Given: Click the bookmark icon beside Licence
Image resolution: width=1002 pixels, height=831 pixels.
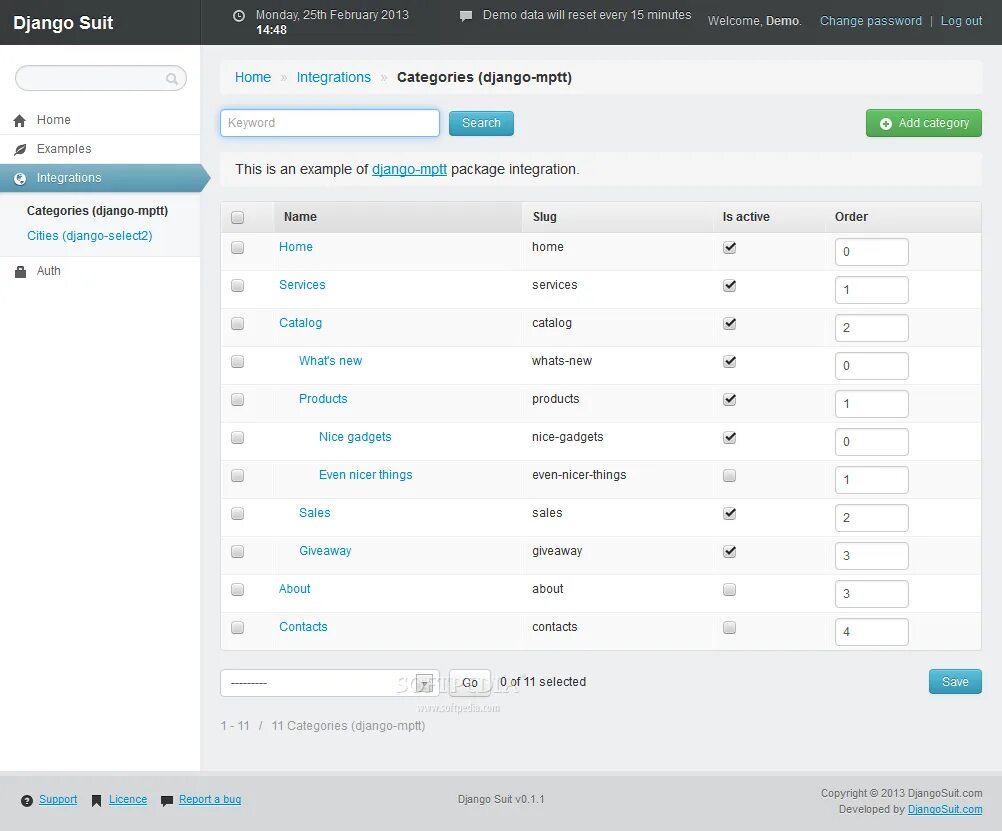Looking at the screenshot, I should (x=96, y=801).
